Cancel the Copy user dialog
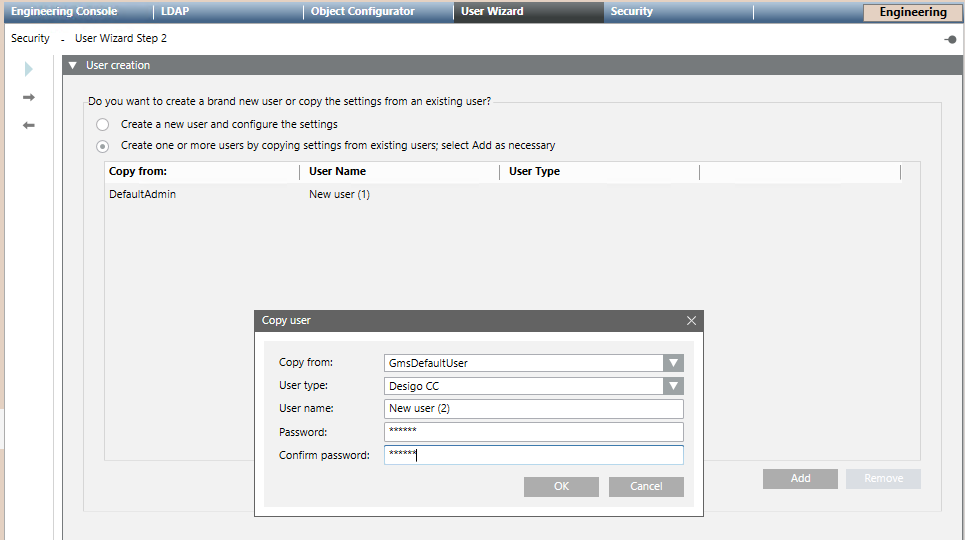This screenshot has height=540, width=965. click(646, 487)
